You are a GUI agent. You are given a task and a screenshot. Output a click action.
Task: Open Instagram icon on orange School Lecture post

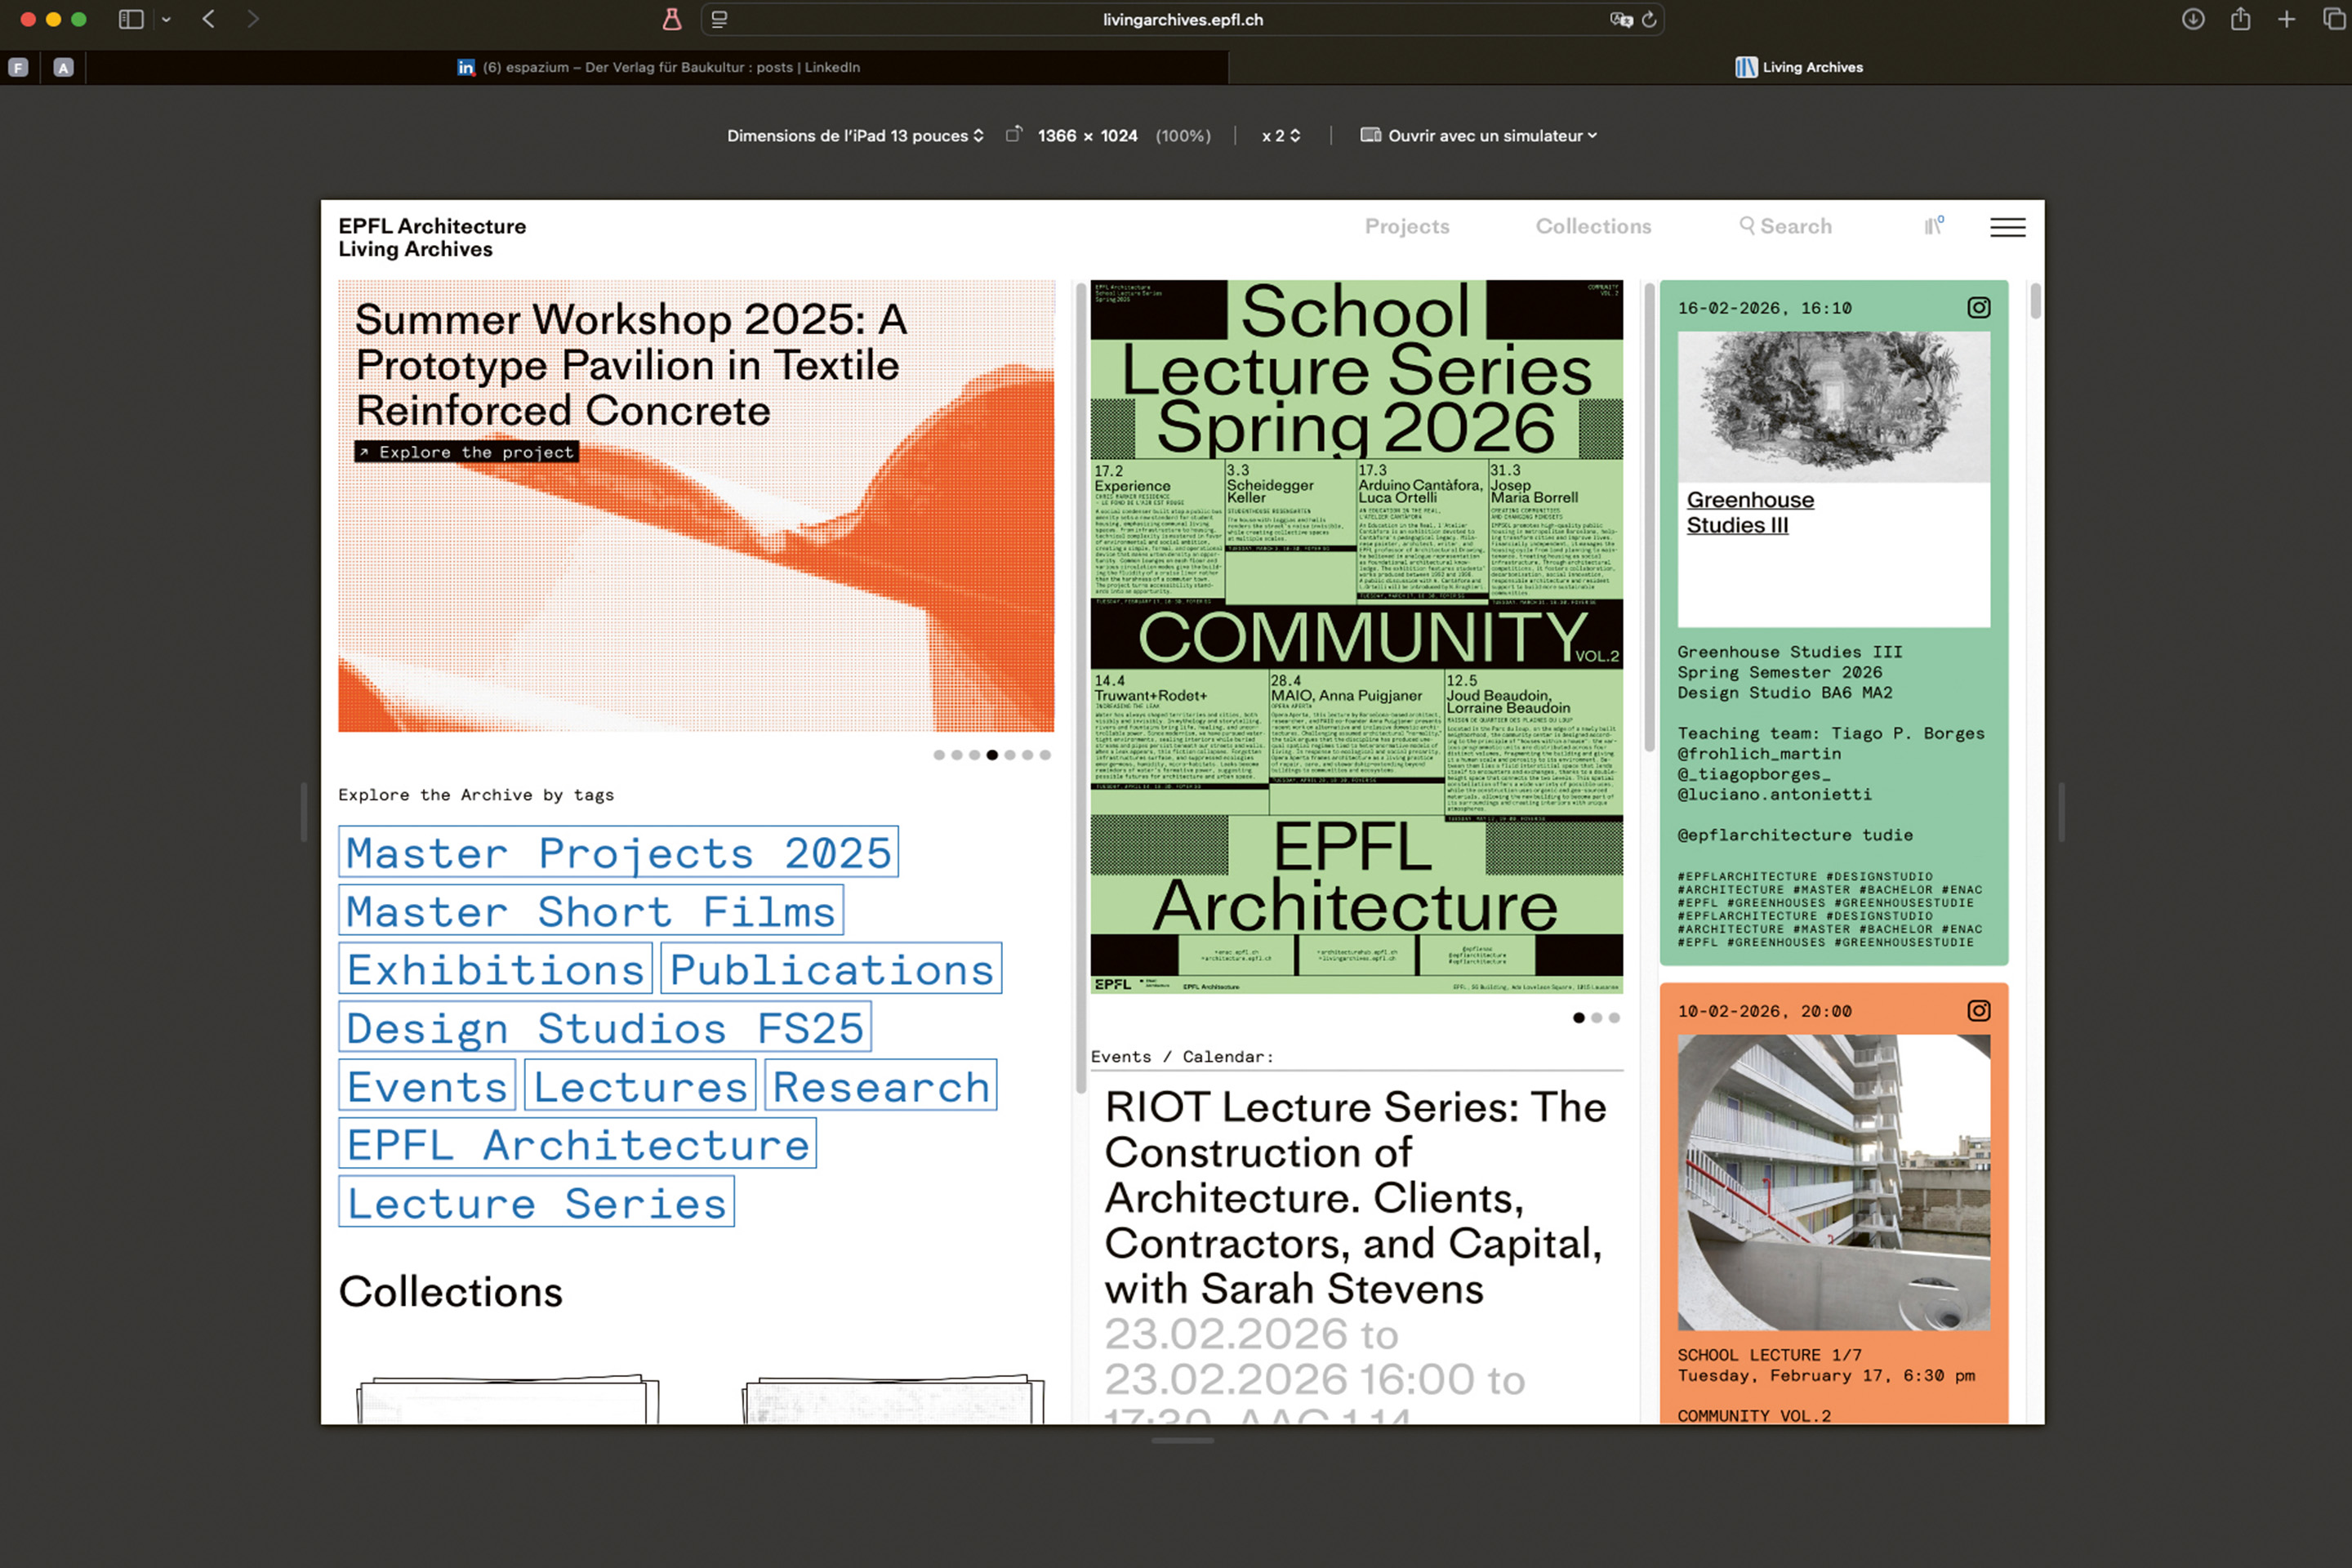coord(1978,1011)
